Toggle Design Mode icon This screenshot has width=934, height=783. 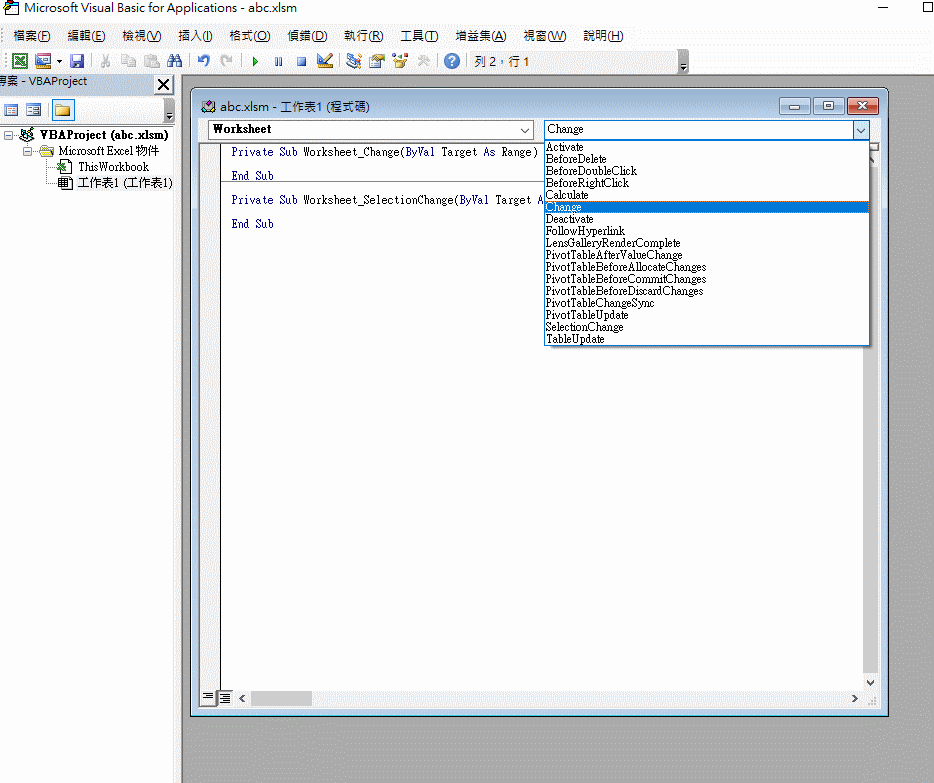[325, 61]
